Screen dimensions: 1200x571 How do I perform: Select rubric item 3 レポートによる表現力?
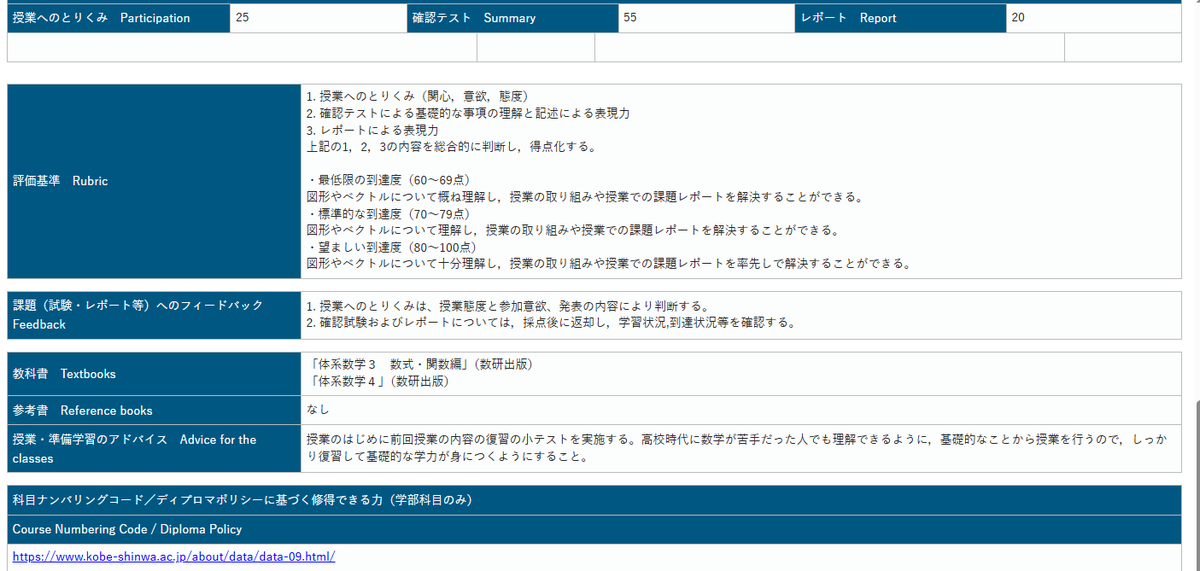pos(373,130)
